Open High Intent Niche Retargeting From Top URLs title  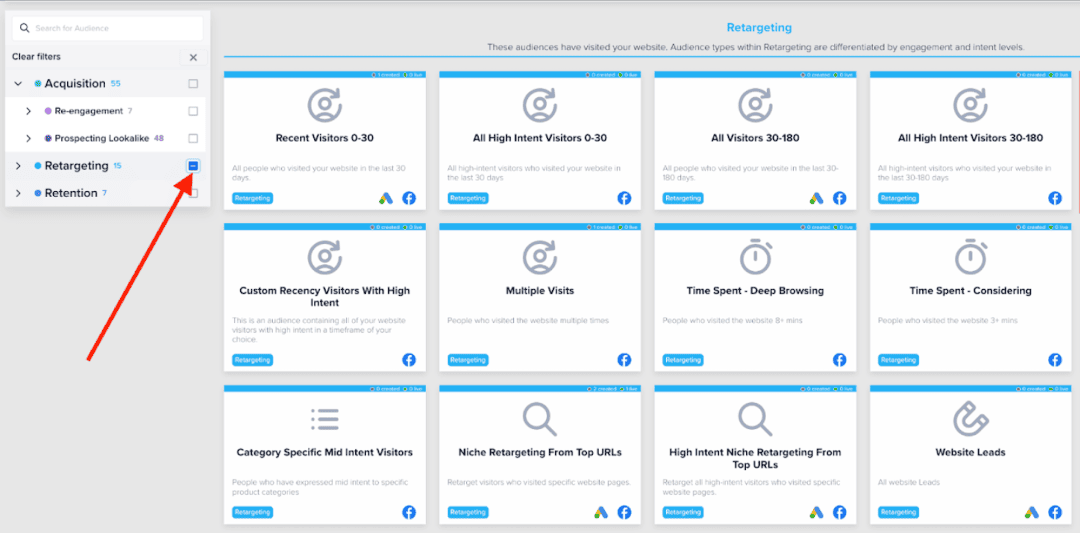pyautogui.click(x=756, y=458)
